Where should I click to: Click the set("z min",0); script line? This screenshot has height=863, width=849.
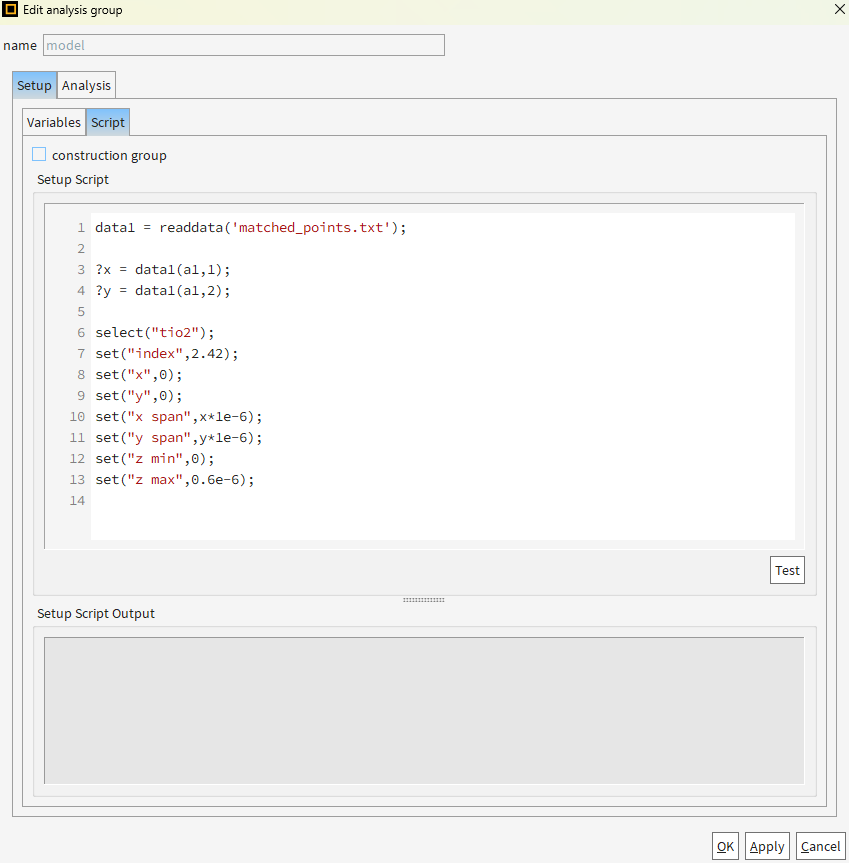155,458
